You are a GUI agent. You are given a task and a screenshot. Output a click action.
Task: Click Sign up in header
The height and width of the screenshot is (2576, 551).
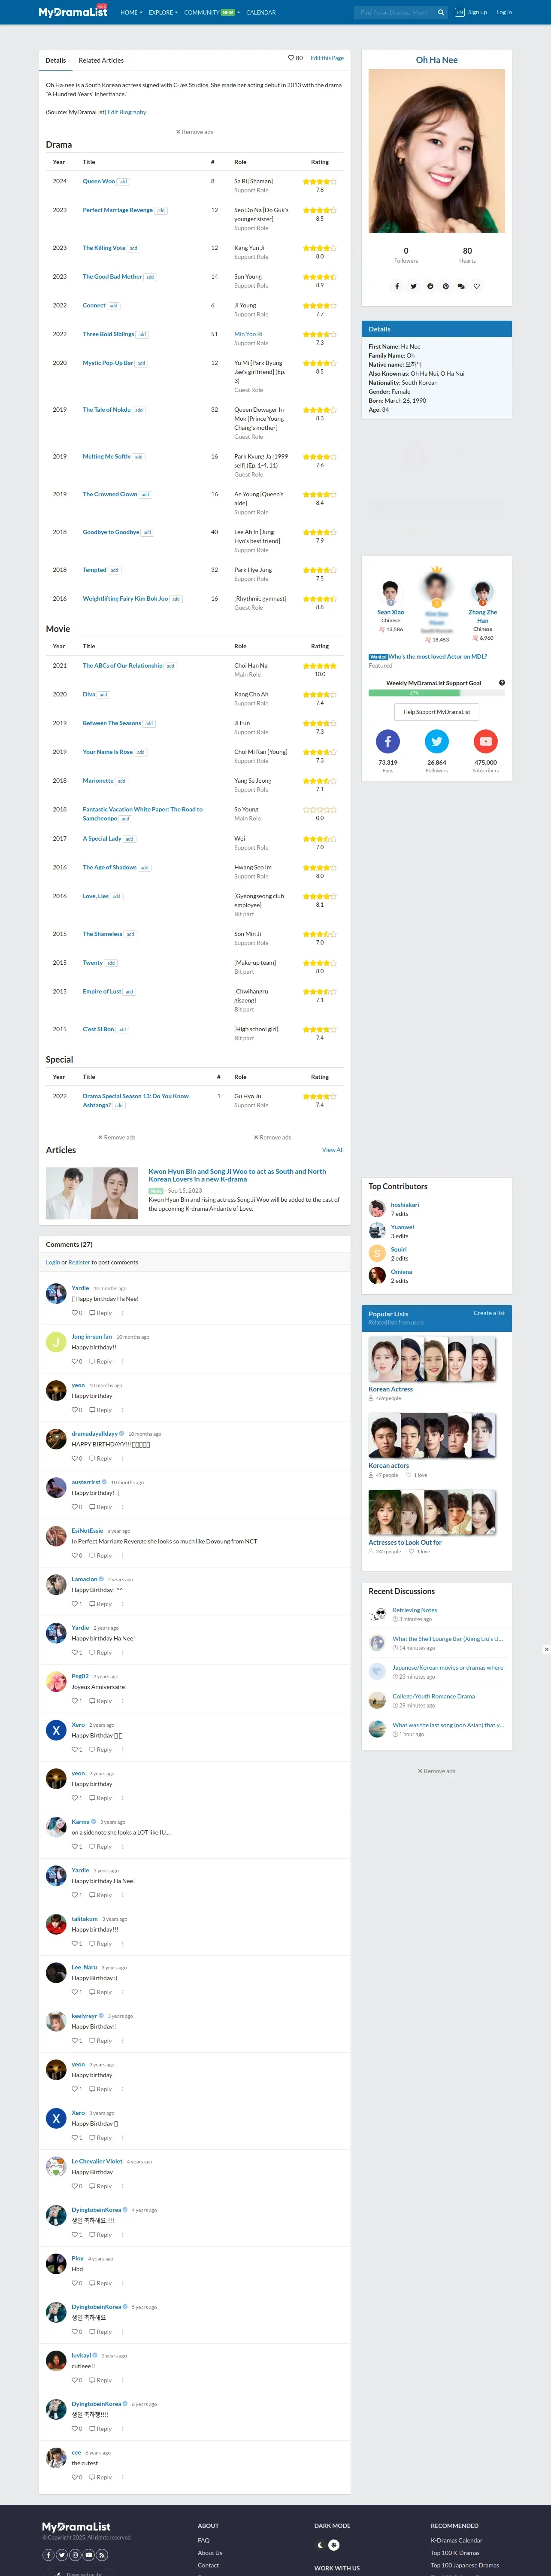[478, 13]
